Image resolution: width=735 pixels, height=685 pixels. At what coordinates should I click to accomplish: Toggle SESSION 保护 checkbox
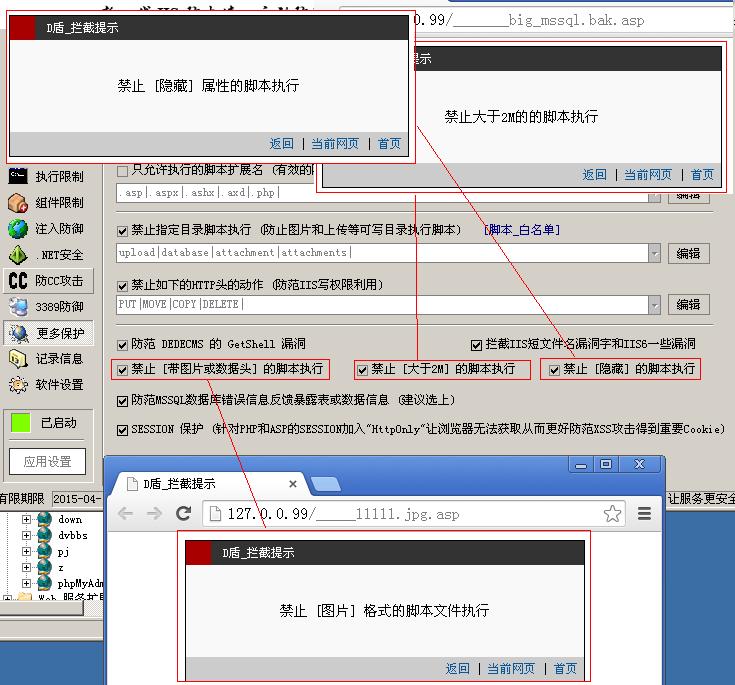point(122,430)
